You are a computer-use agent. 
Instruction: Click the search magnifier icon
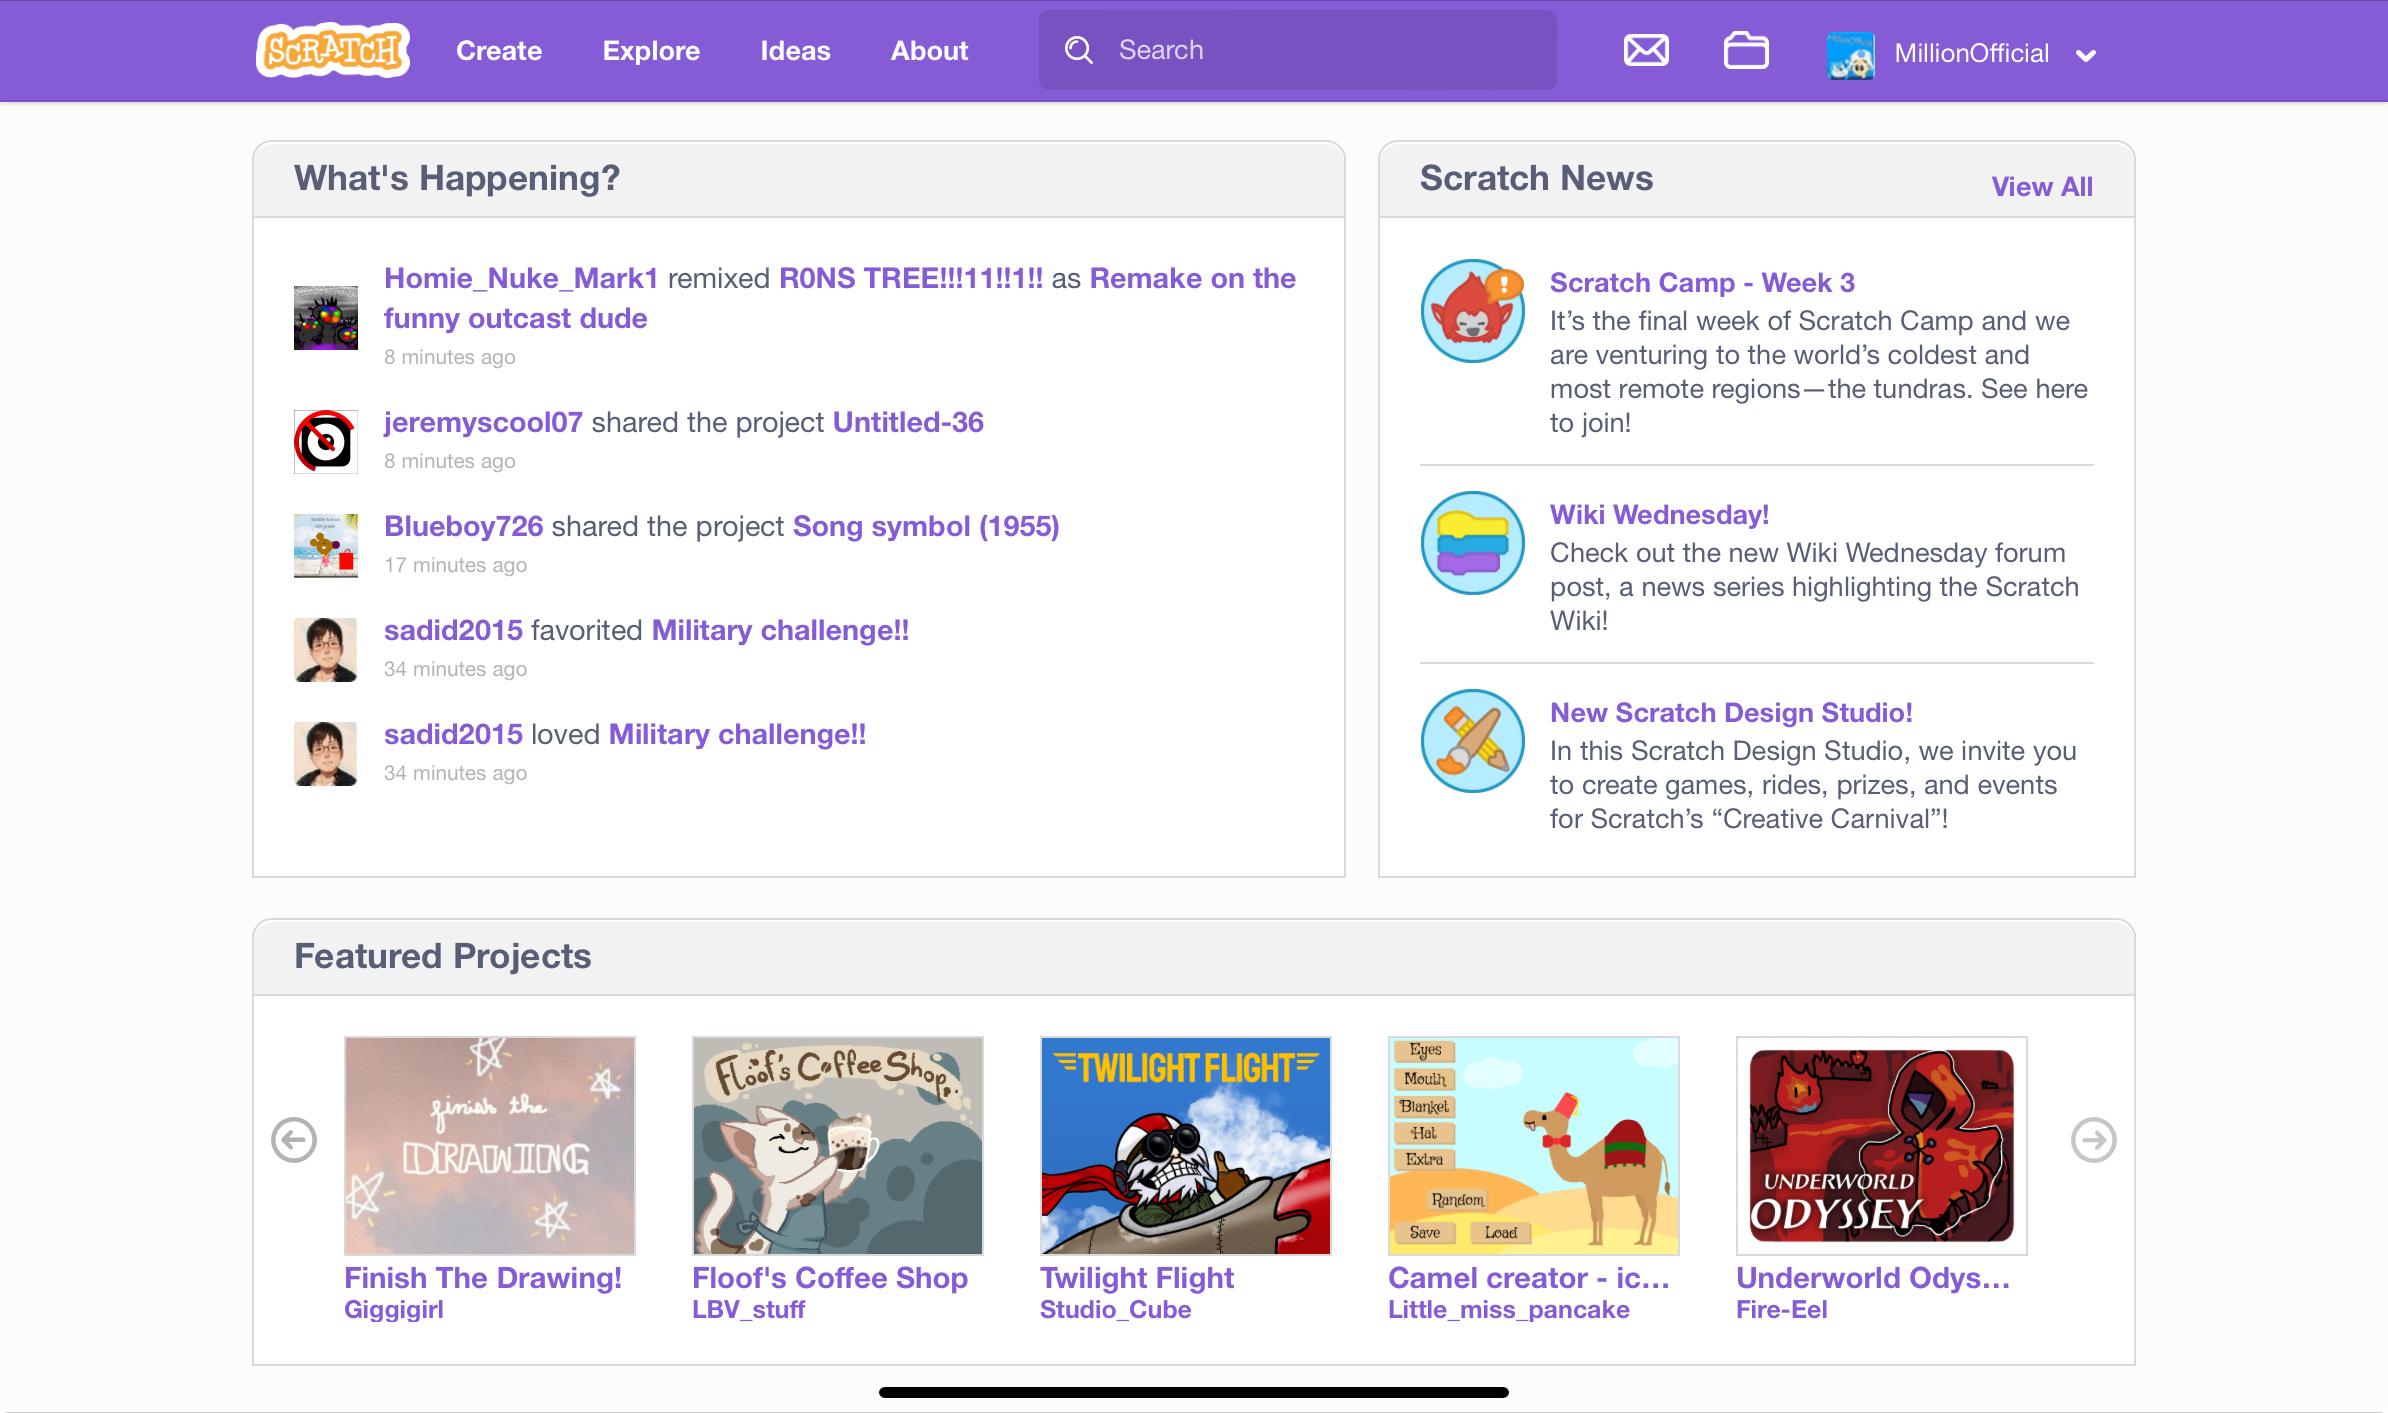click(x=1078, y=50)
